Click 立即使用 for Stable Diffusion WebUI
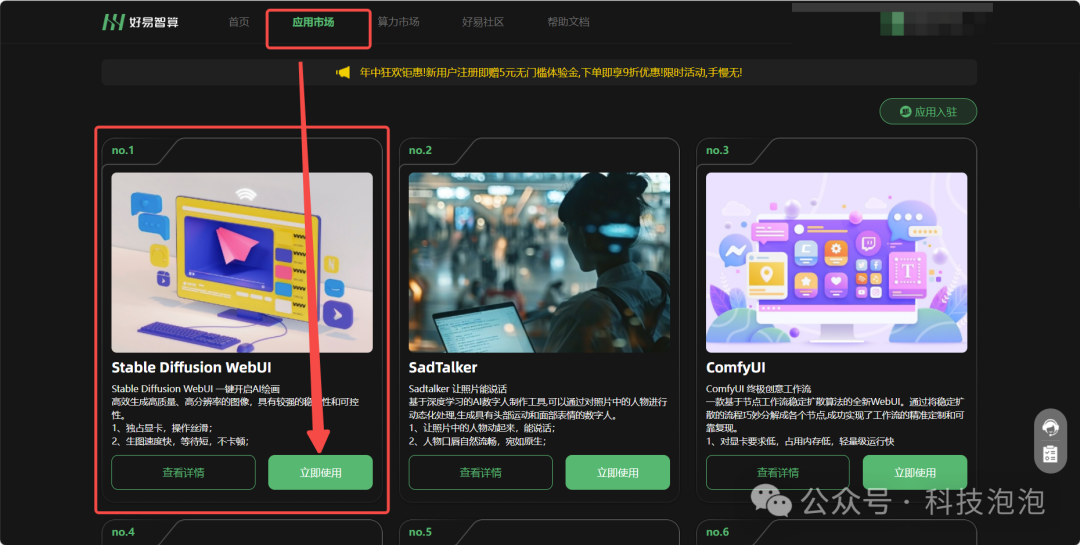 click(x=320, y=473)
